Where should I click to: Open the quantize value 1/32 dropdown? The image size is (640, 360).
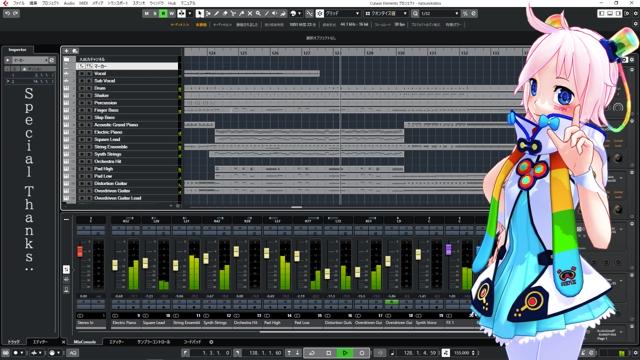tap(440, 13)
